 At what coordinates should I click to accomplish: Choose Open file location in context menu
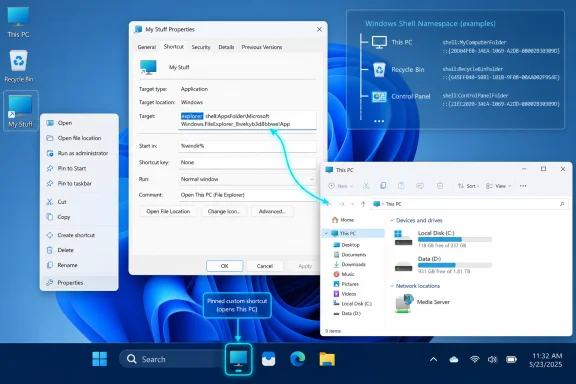[79, 138]
